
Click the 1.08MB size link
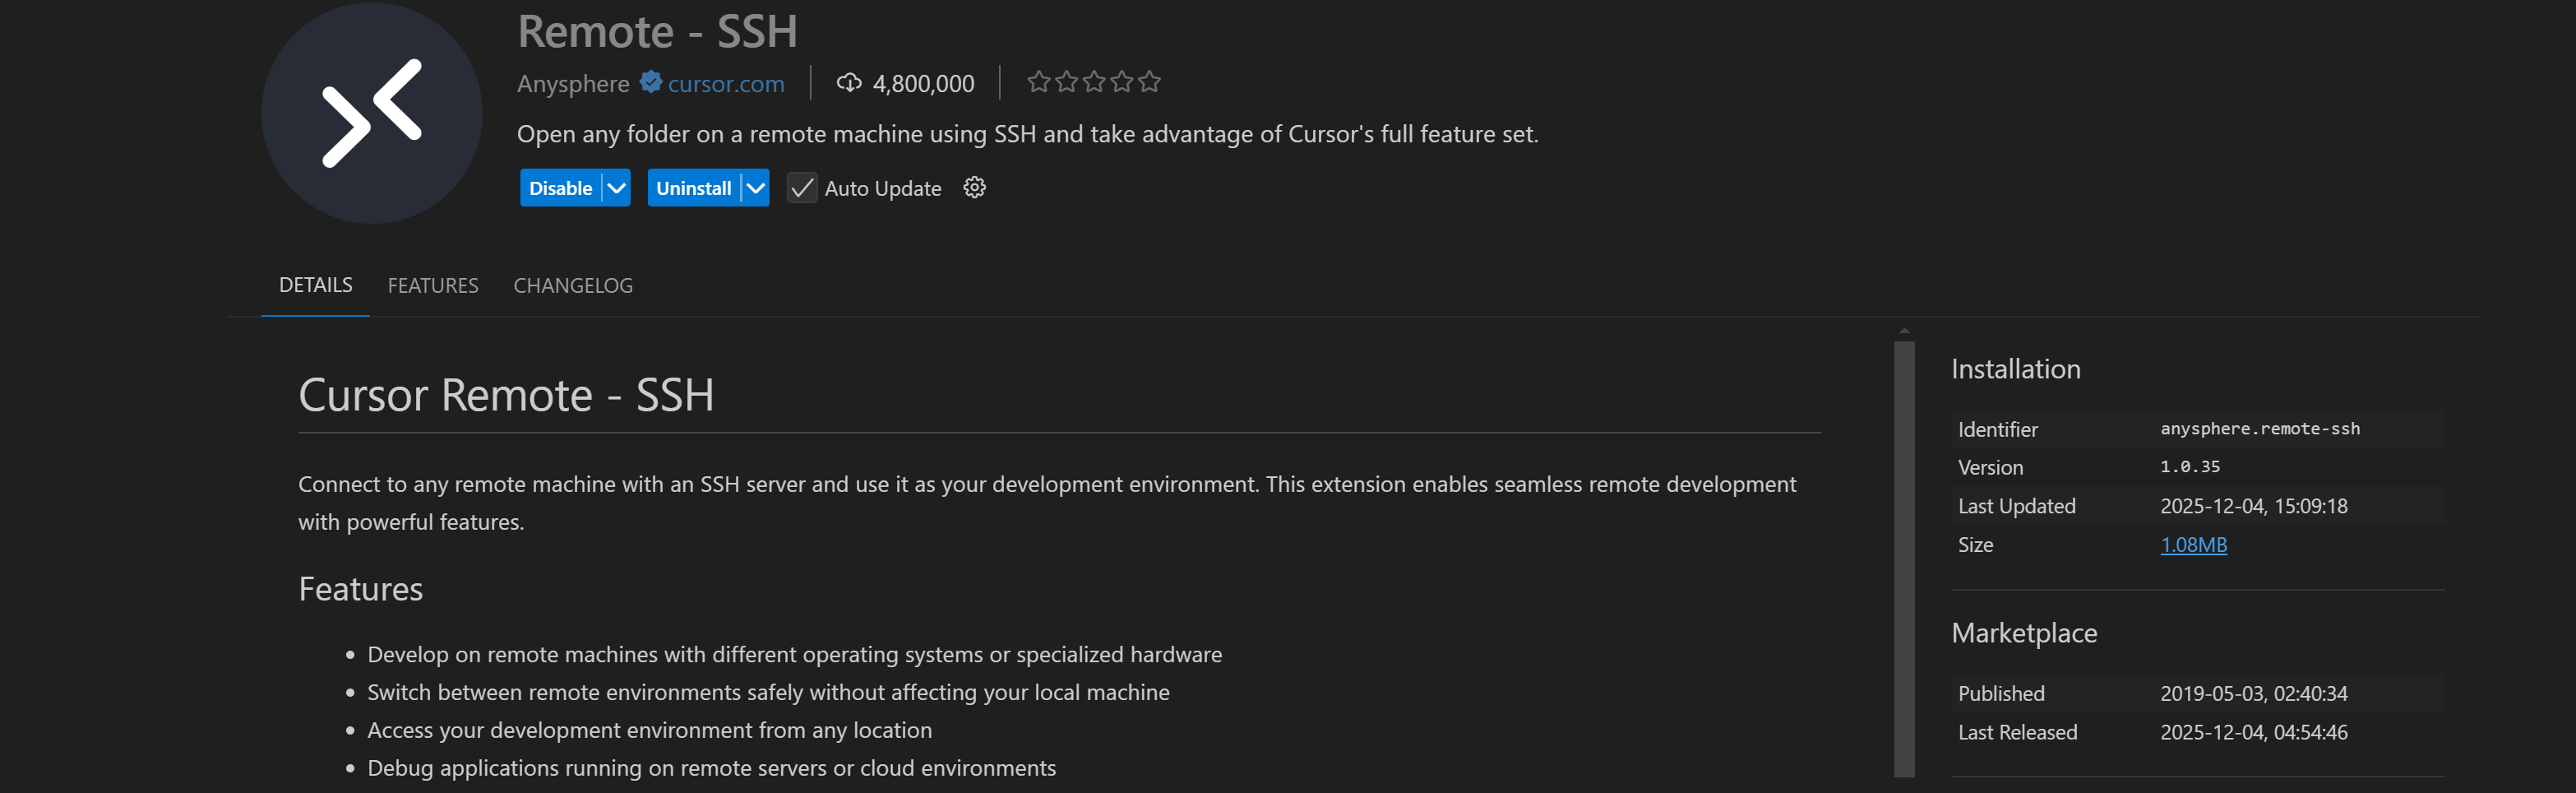point(2193,545)
